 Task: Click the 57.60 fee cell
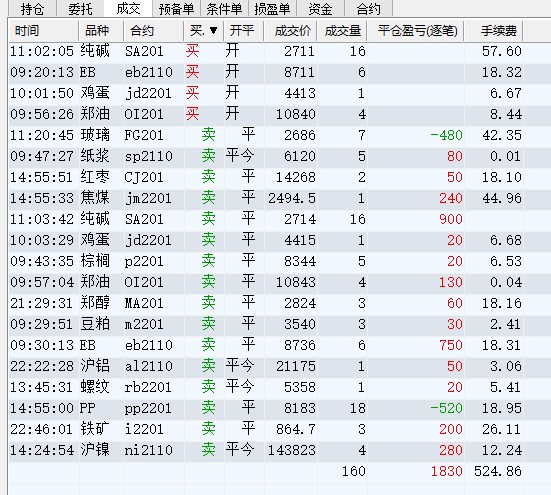502,52
